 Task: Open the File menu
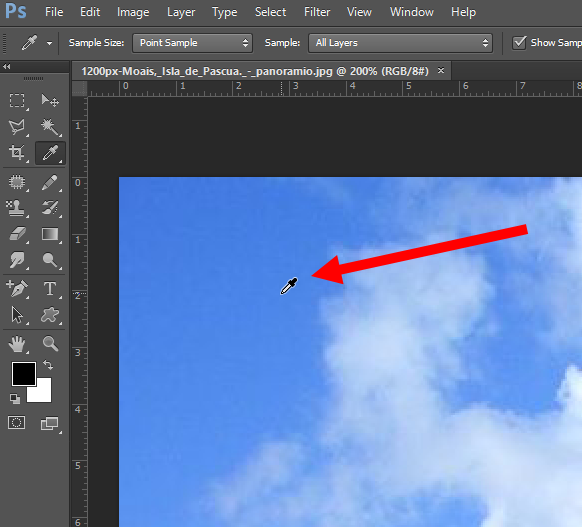[x=54, y=12]
